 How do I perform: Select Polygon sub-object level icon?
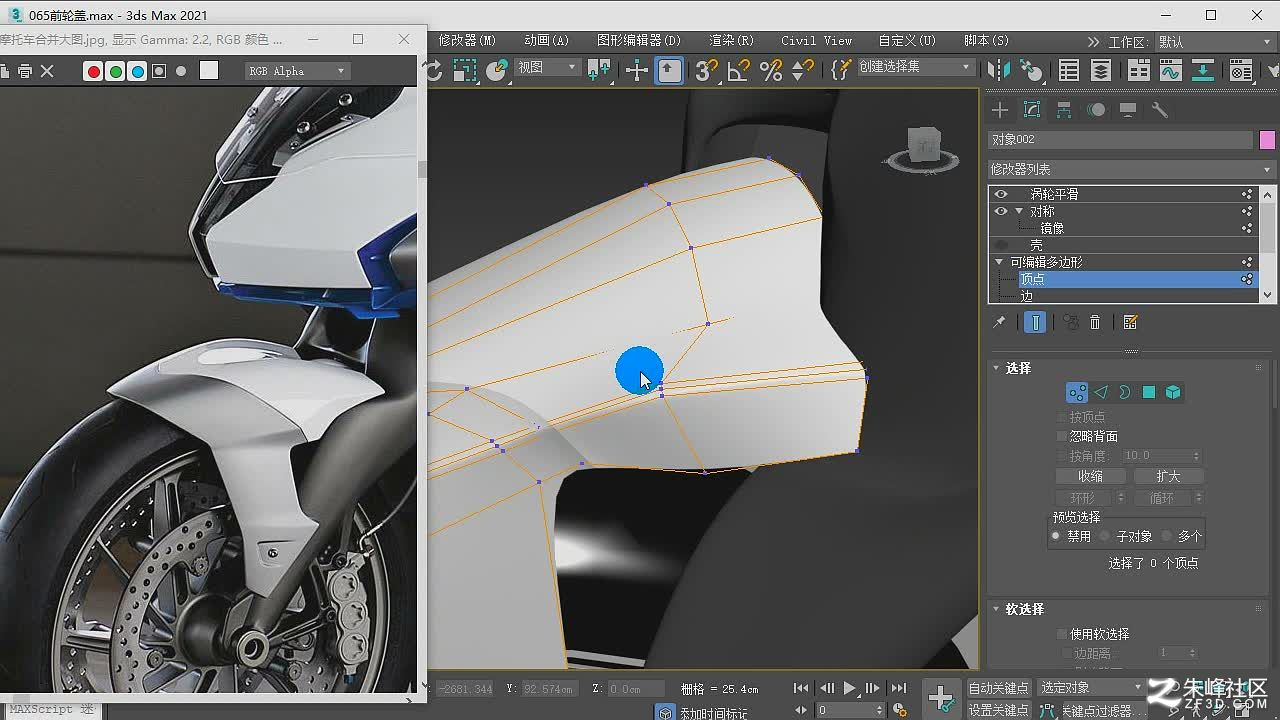point(1149,392)
